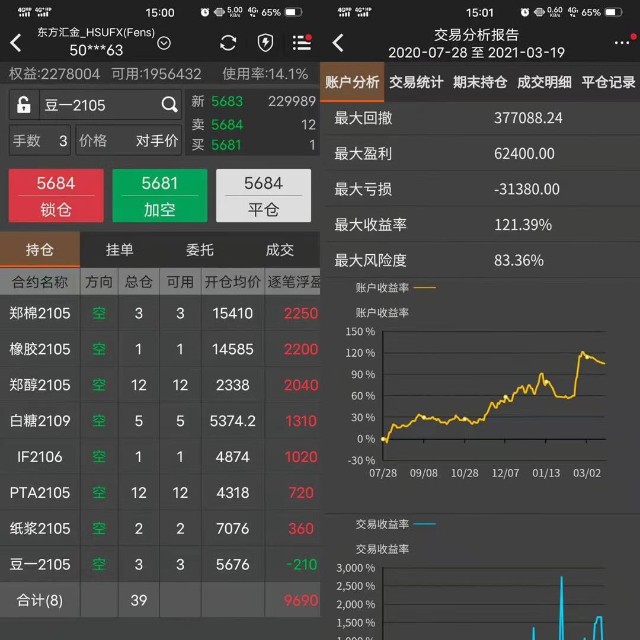Click the 最大盈利 62400.00 row
The height and width of the screenshot is (640, 640).
(480, 153)
